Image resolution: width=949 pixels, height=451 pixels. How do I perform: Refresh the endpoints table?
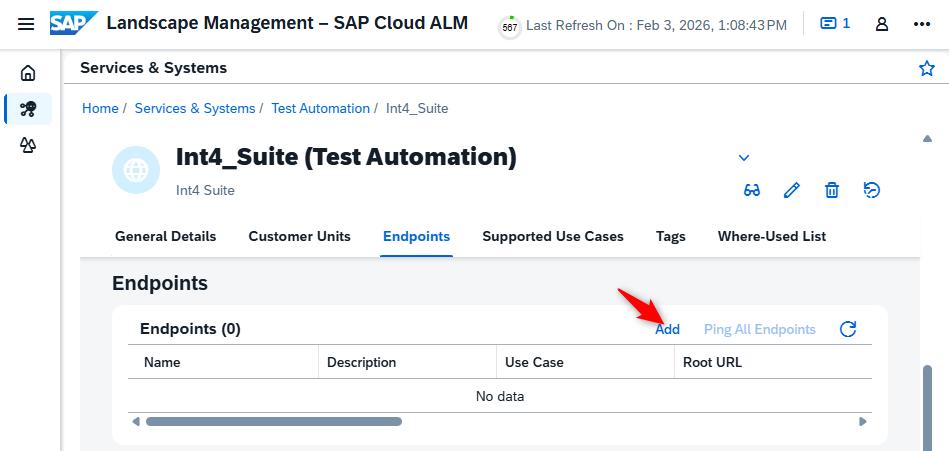point(848,329)
